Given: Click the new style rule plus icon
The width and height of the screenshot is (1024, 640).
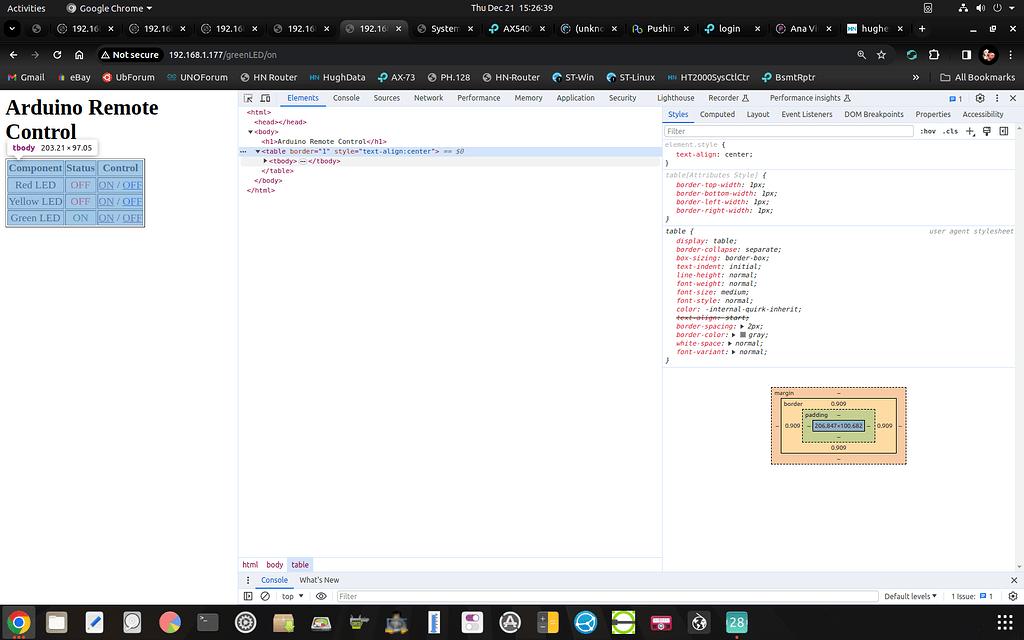Looking at the screenshot, I should point(968,131).
